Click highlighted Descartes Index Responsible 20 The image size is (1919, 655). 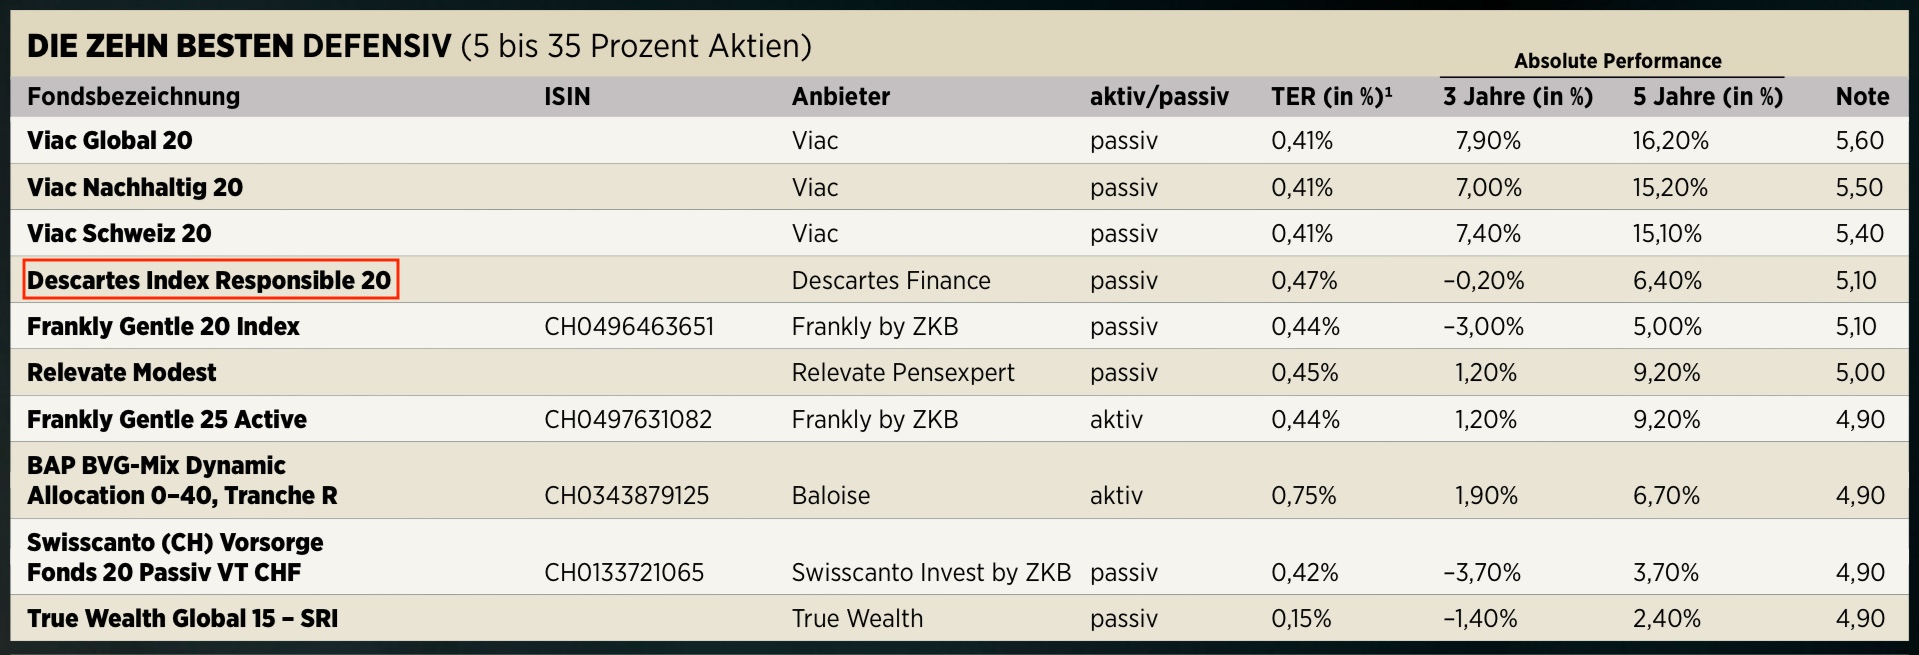click(x=210, y=280)
